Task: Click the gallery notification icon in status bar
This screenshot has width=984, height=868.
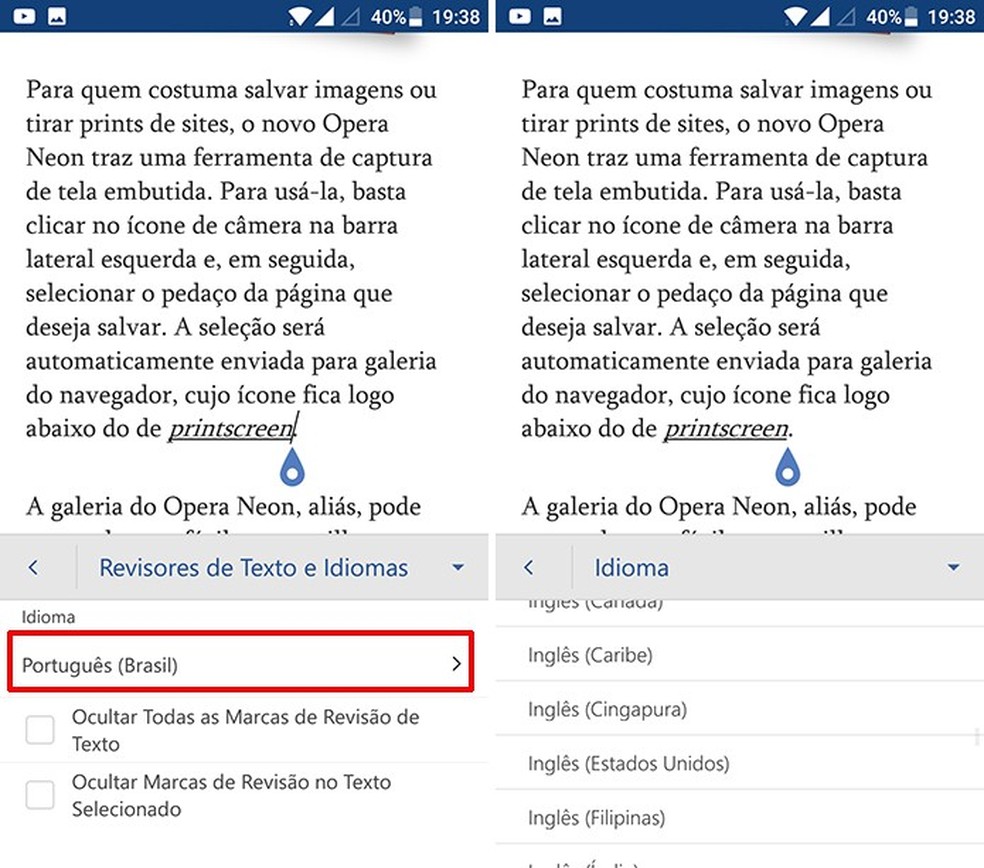Action: coord(57,15)
